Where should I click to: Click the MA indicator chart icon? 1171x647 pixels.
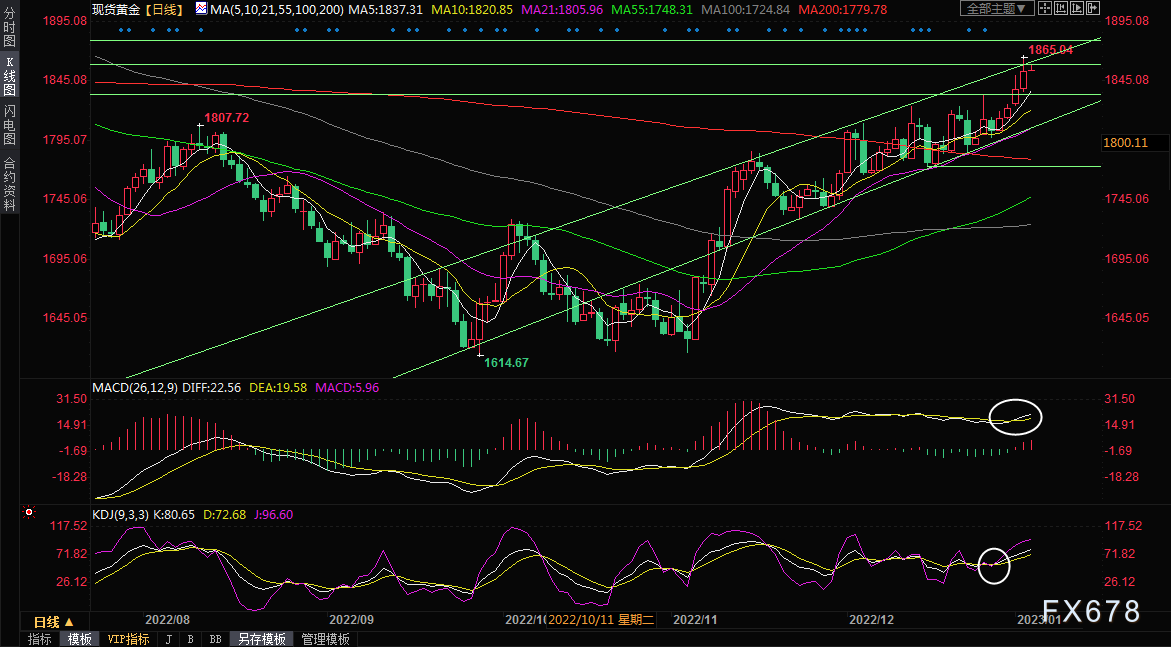pos(202,9)
